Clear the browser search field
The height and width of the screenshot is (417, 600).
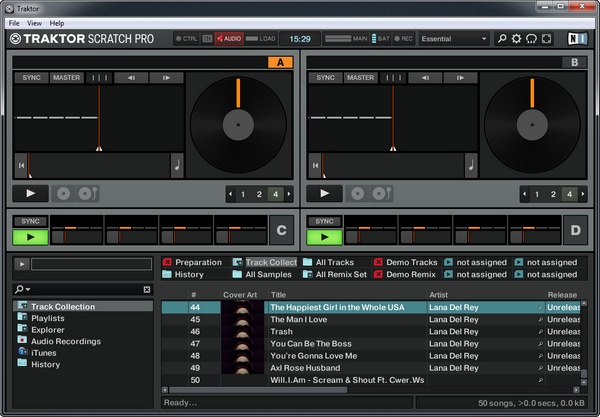click(147, 289)
